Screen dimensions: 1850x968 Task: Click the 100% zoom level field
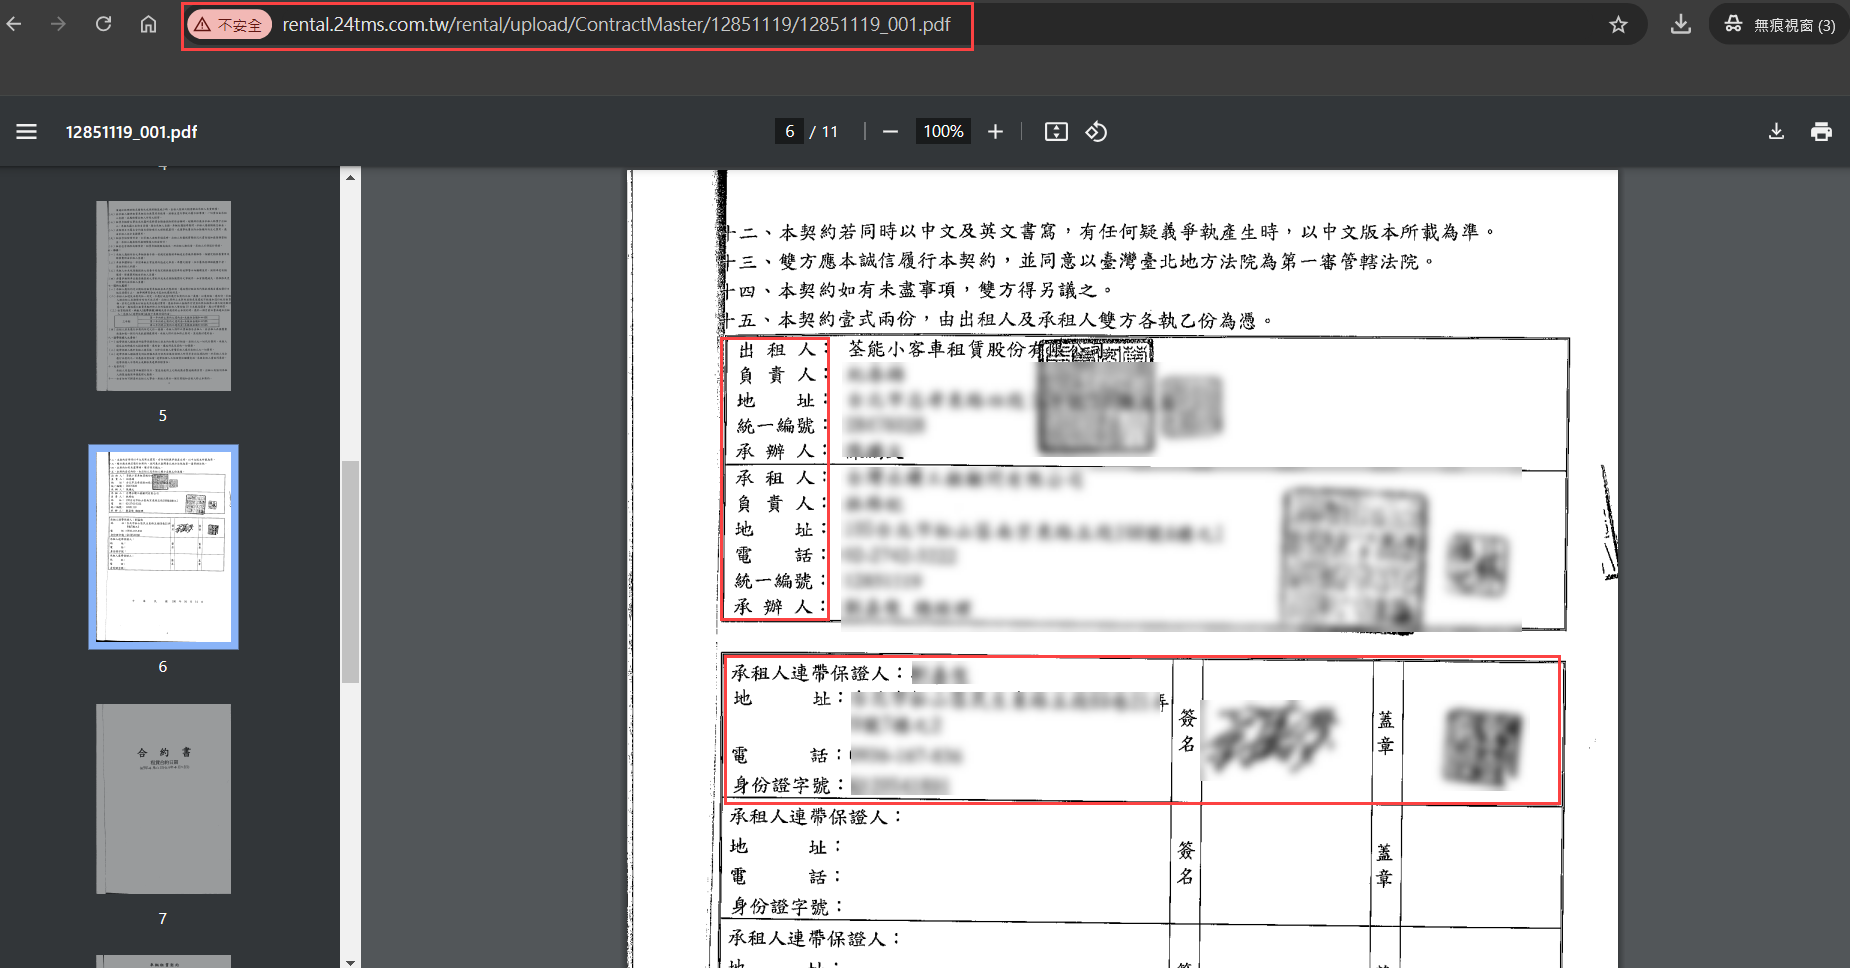tap(943, 132)
